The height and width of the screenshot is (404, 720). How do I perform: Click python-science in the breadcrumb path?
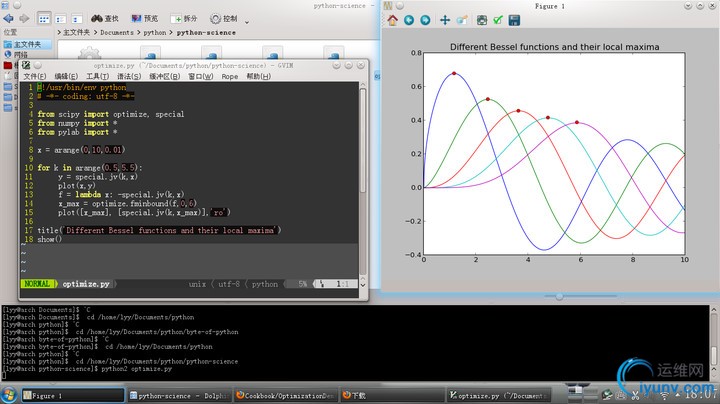(206, 33)
